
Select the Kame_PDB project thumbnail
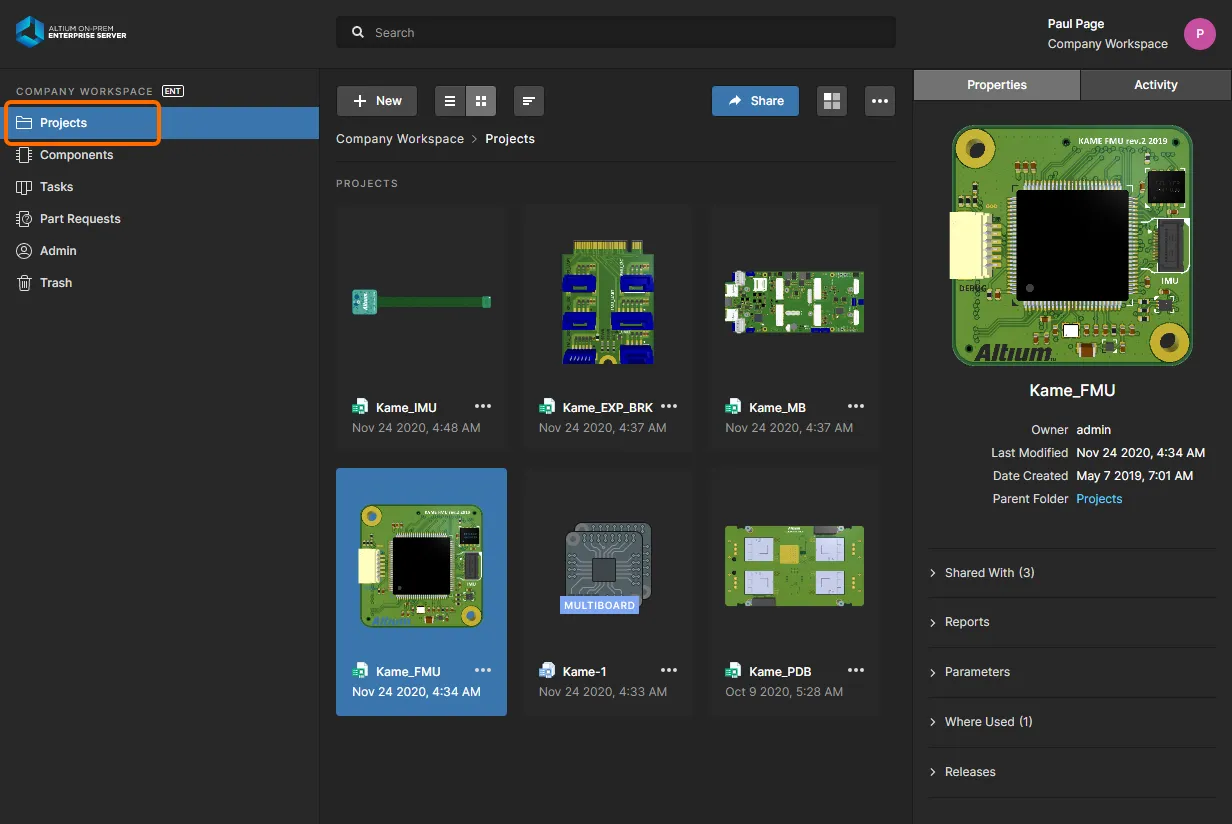click(x=794, y=566)
